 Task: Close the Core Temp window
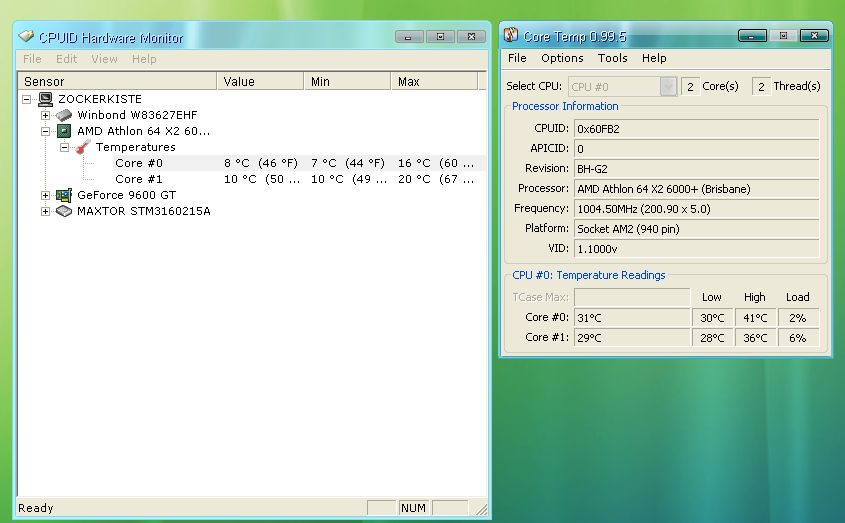click(x=814, y=36)
